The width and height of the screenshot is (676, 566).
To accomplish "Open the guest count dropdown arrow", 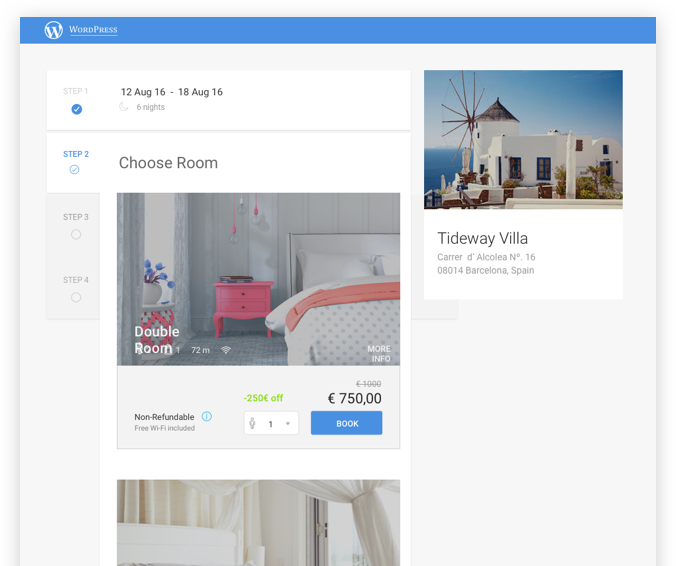I will click(288, 424).
